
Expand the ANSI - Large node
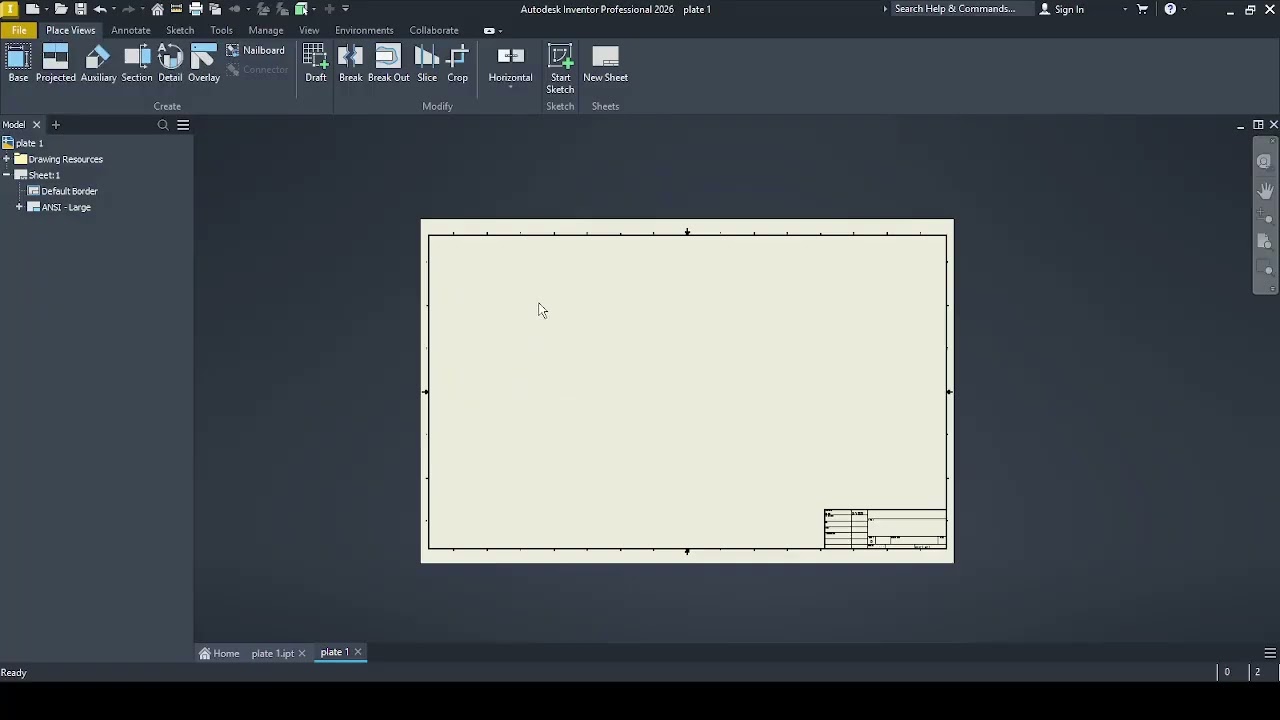(x=19, y=207)
